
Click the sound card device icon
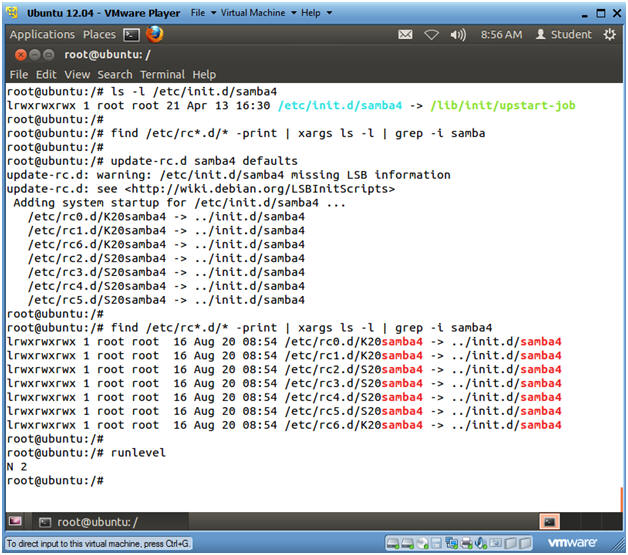[x=480, y=543]
